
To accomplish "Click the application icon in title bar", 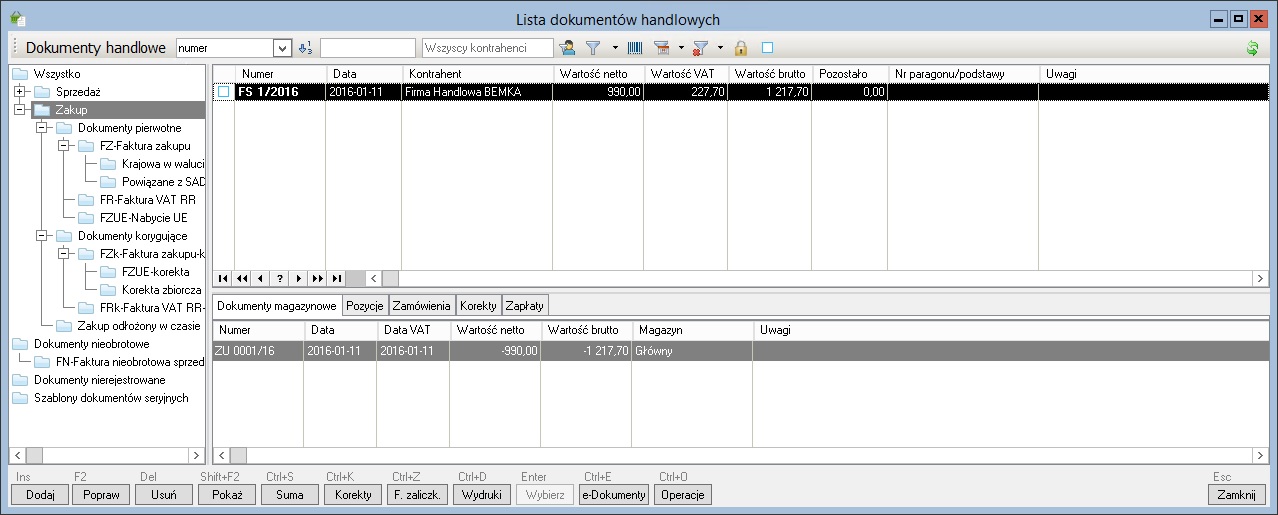I will pyautogui.click(x=16, y=19).
